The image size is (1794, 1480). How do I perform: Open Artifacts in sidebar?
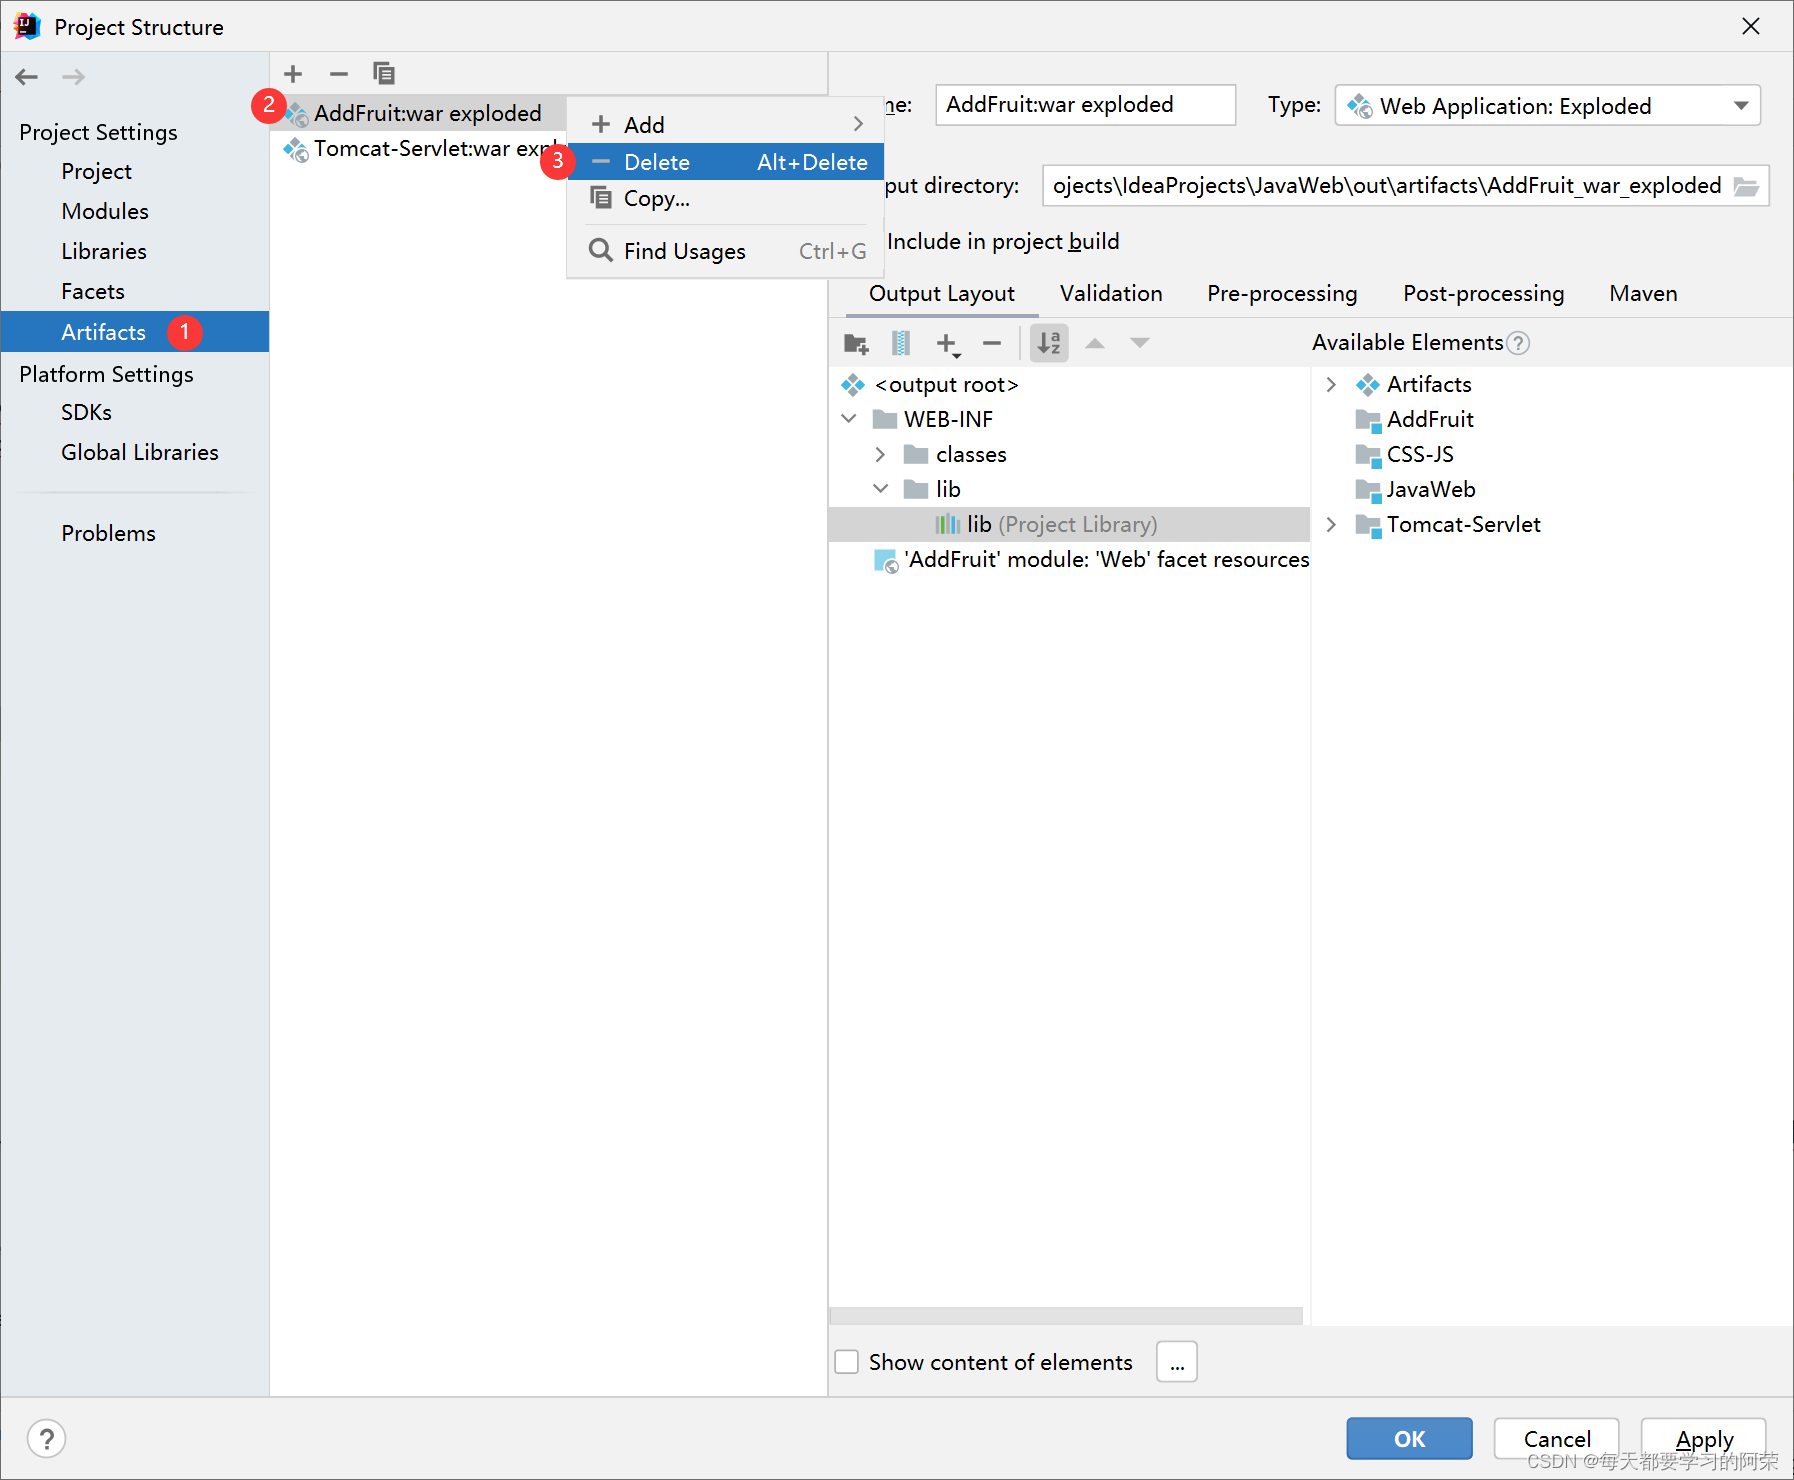coord(135,332)
